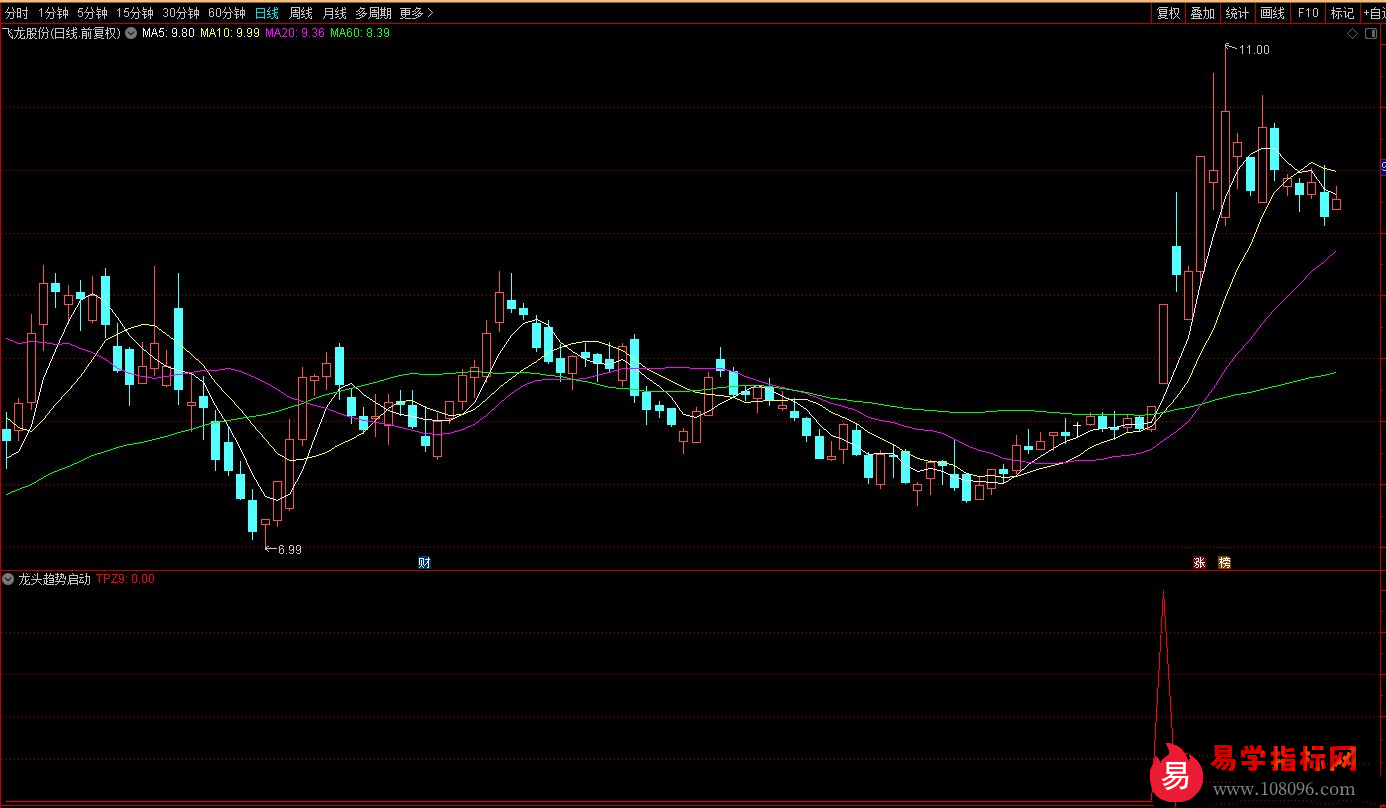
Task: Select the 1分钟 period tab
Action: [x=53, y=13]
